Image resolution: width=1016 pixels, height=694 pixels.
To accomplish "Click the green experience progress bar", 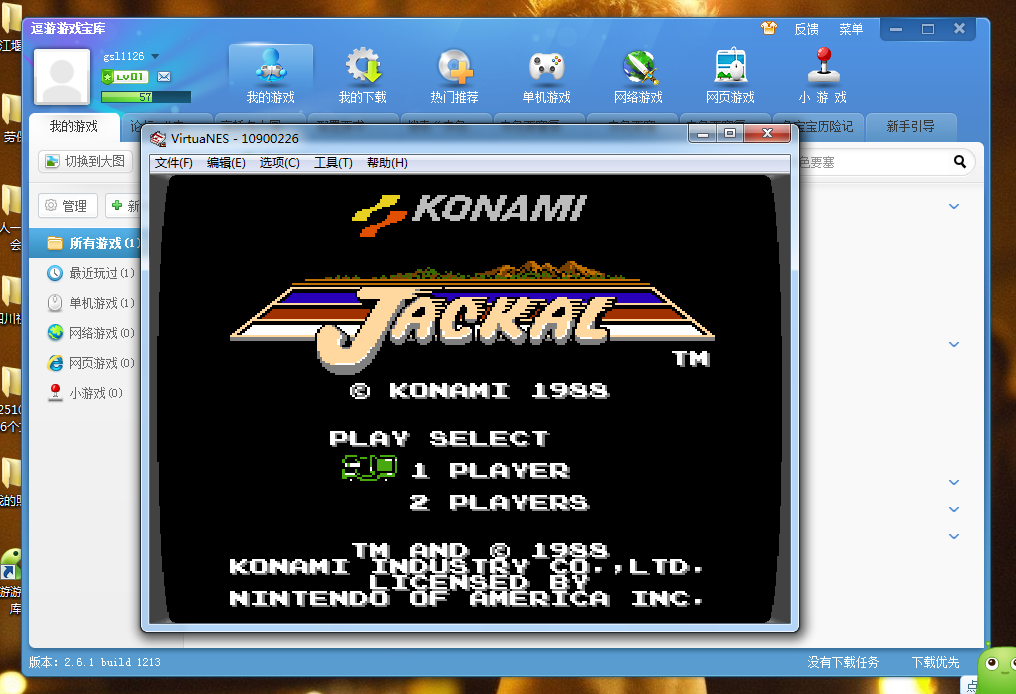I will (145, 97).
